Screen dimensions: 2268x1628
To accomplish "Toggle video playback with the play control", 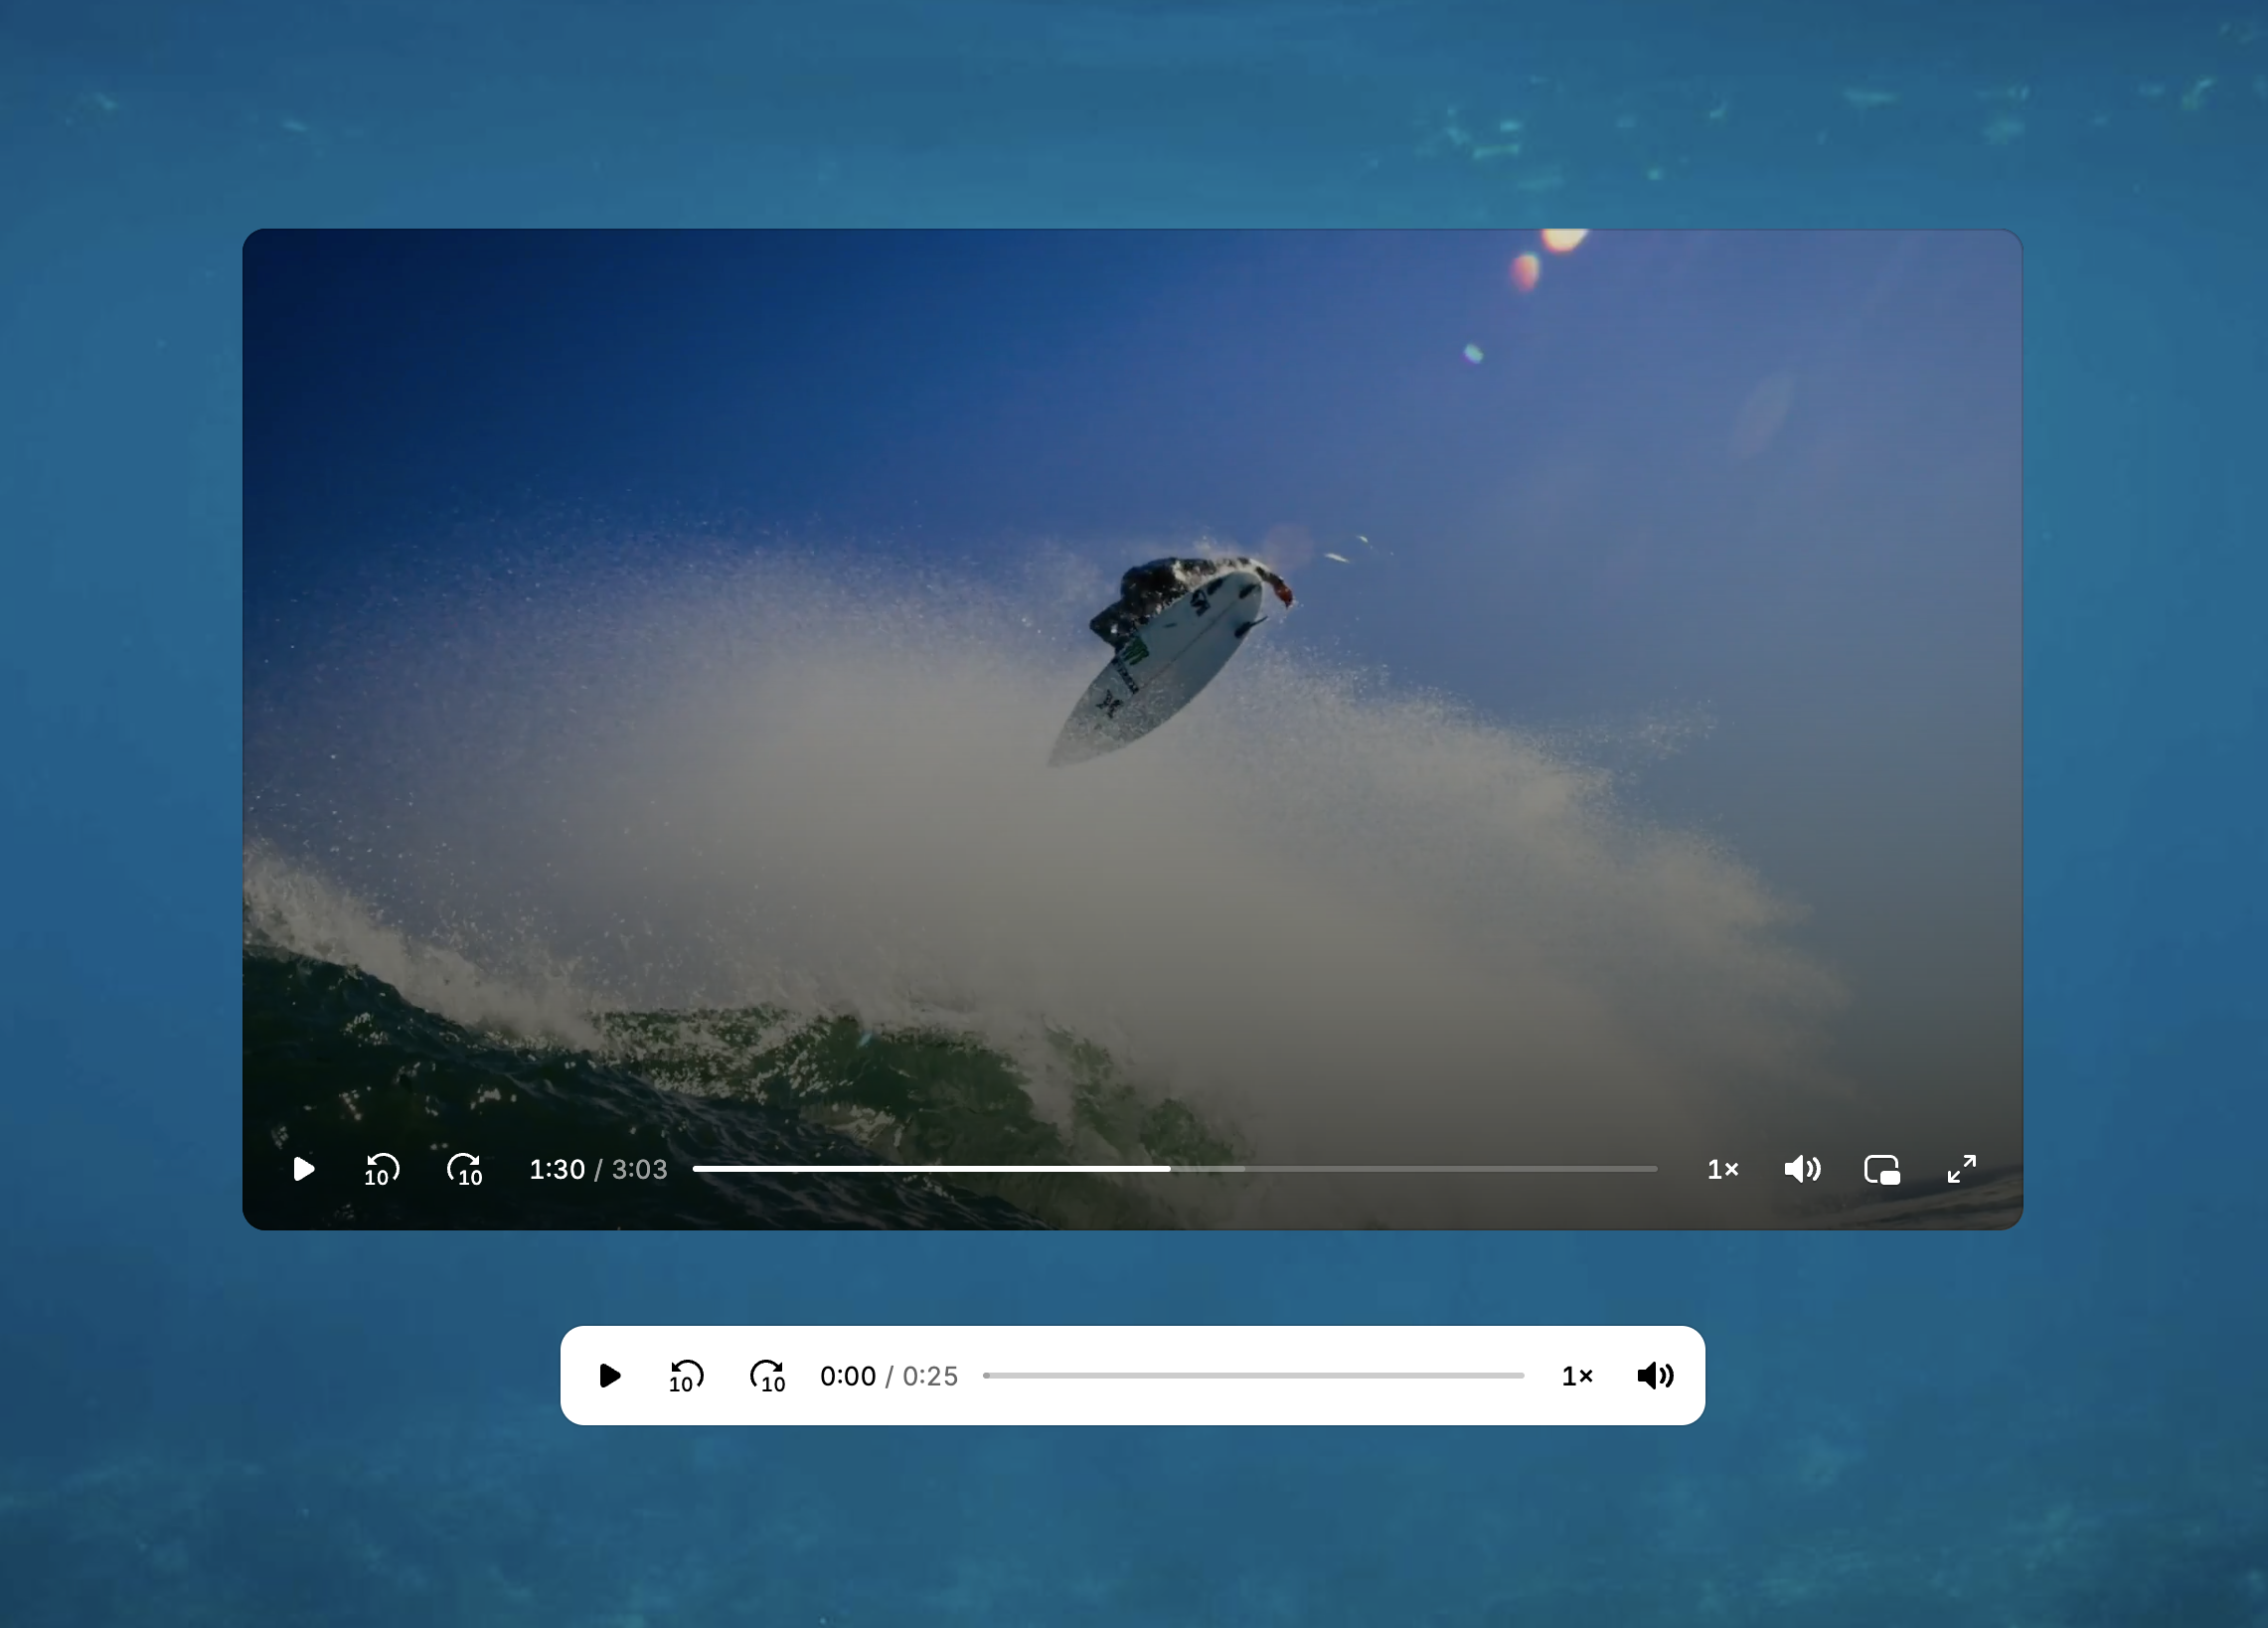I will 303,1169.
